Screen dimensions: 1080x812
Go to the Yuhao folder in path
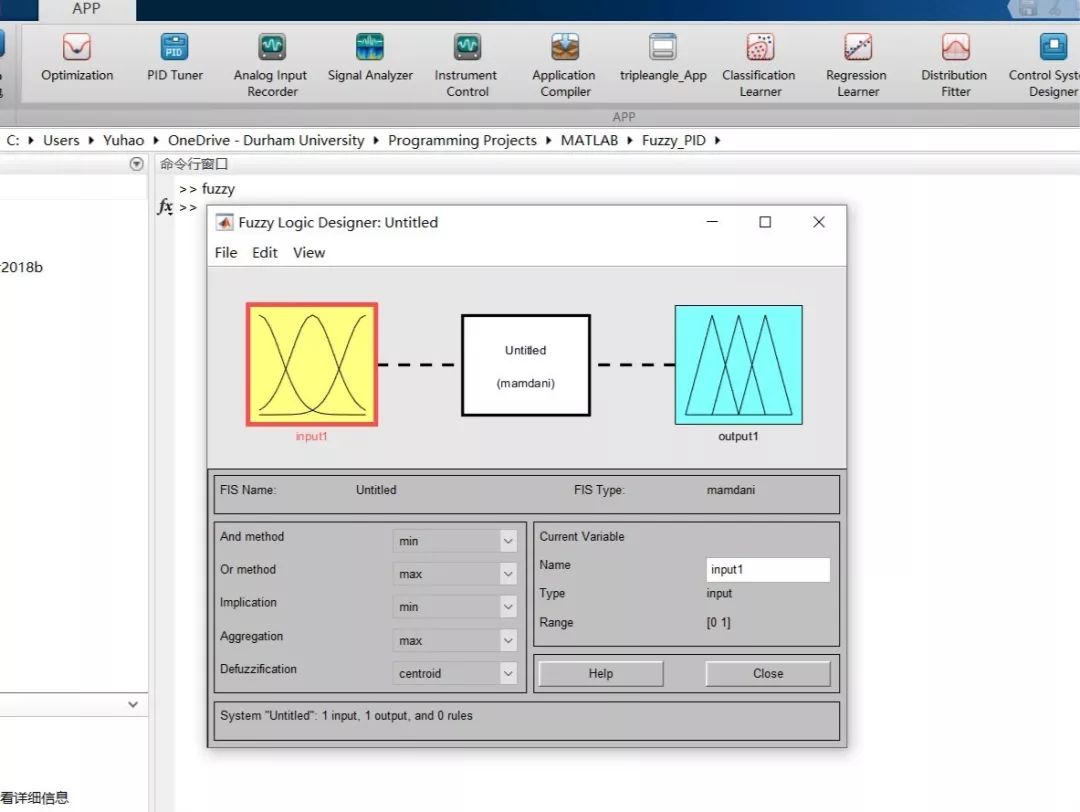click(123, 140)
